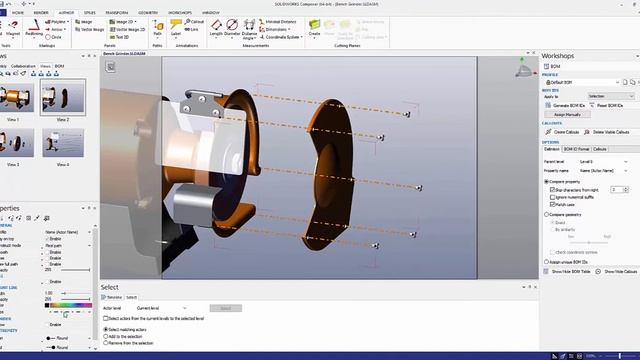Click Create Callouts in Workshops panel
The image size is (640, 360).
562,132
